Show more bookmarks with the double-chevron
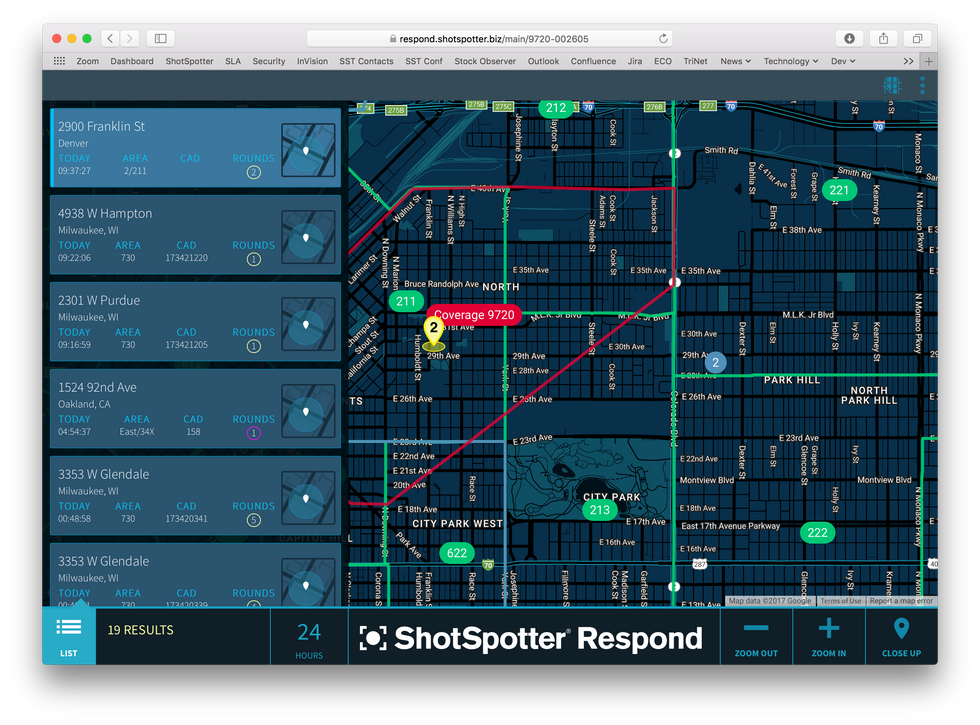Screen dimensions: 980x725 point(908,61)
